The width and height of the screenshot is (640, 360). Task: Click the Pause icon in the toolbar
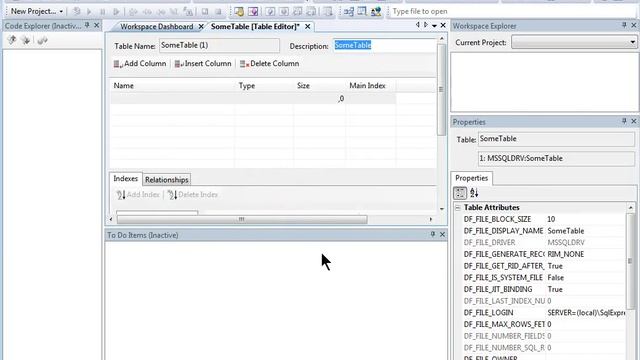tap(102, 11)
